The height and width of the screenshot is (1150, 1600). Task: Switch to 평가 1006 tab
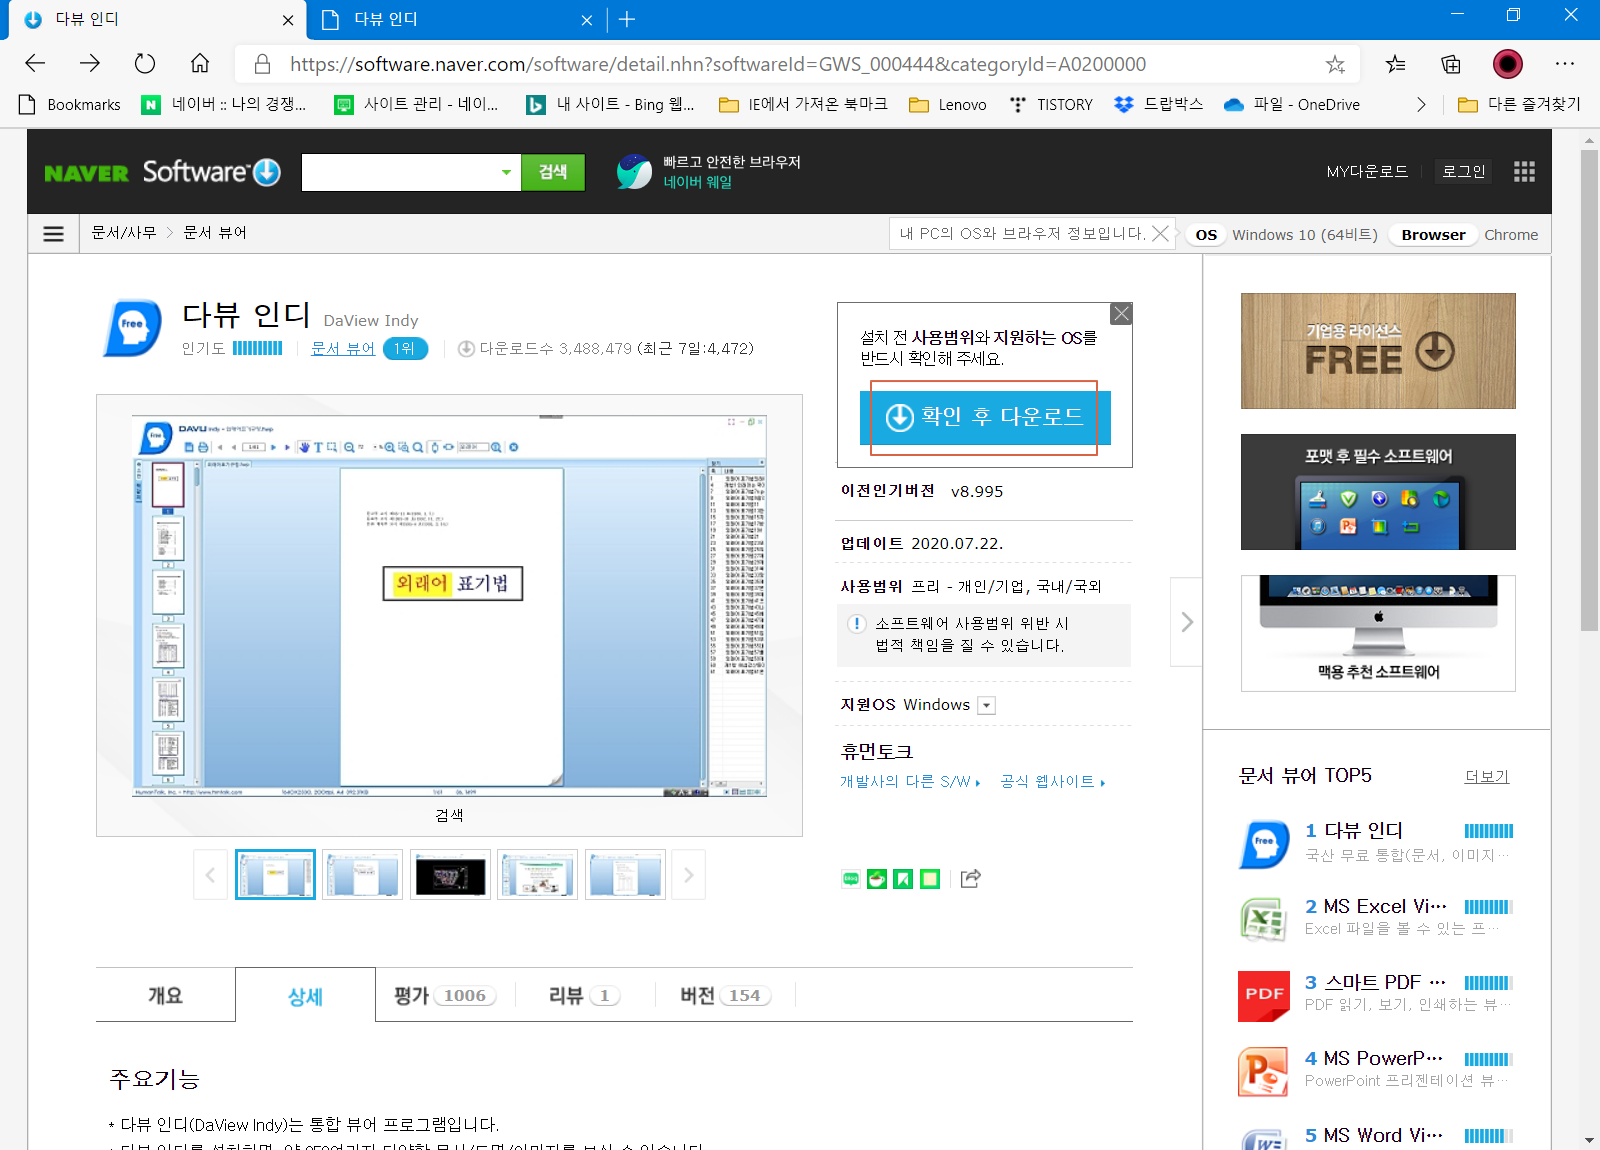click(x=445, y=995)
